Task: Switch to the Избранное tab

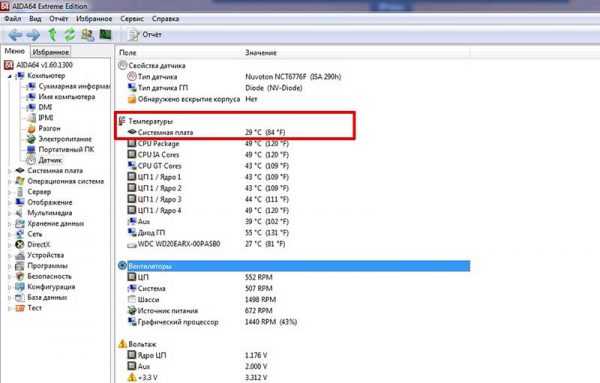Action: [x=51, y=52]
